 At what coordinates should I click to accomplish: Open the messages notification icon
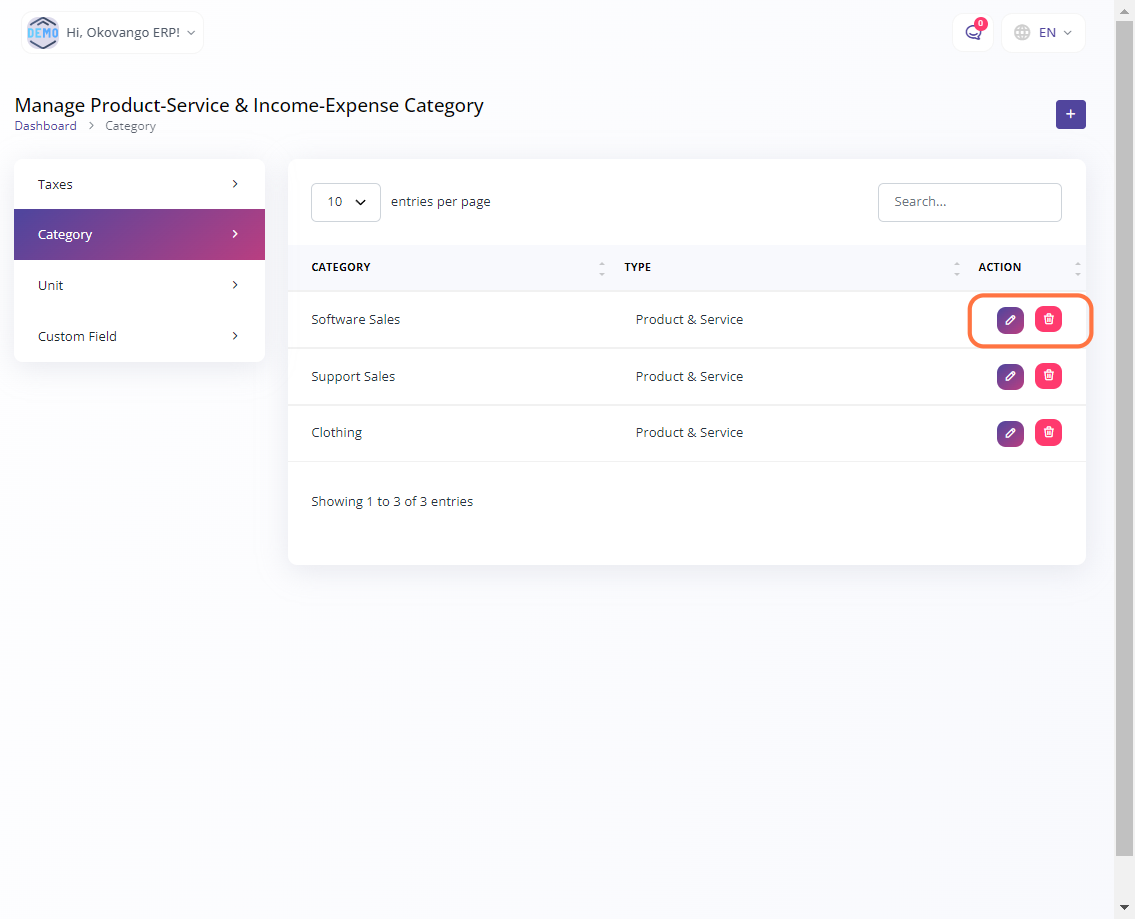click(x=973, y=33)
